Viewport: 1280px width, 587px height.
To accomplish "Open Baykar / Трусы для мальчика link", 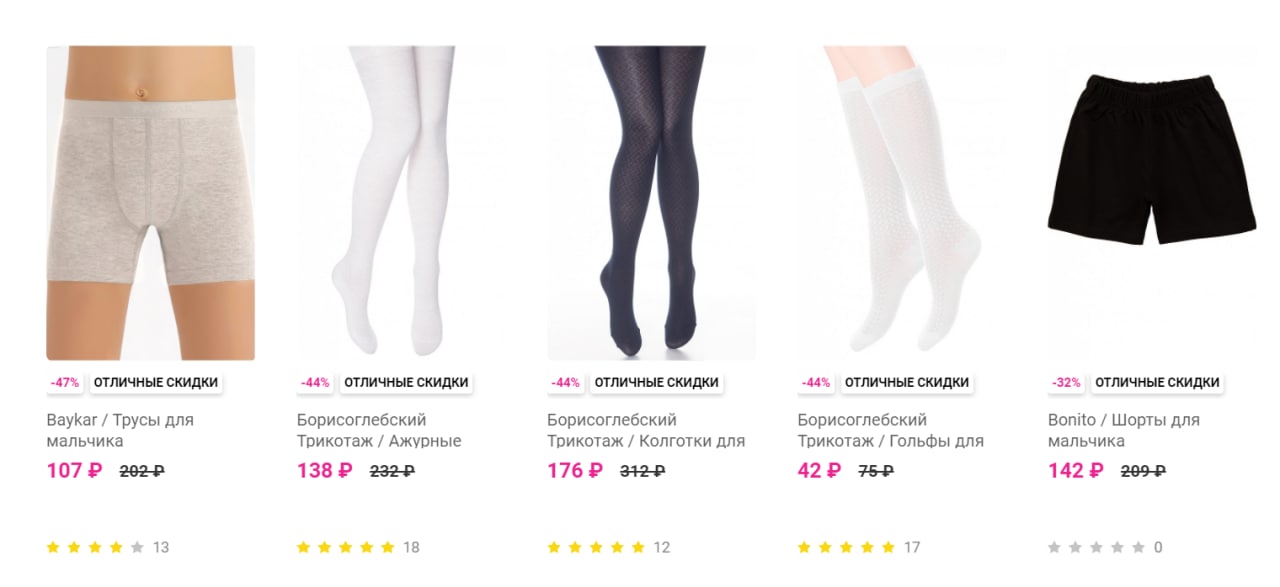I will pos(120,430).
